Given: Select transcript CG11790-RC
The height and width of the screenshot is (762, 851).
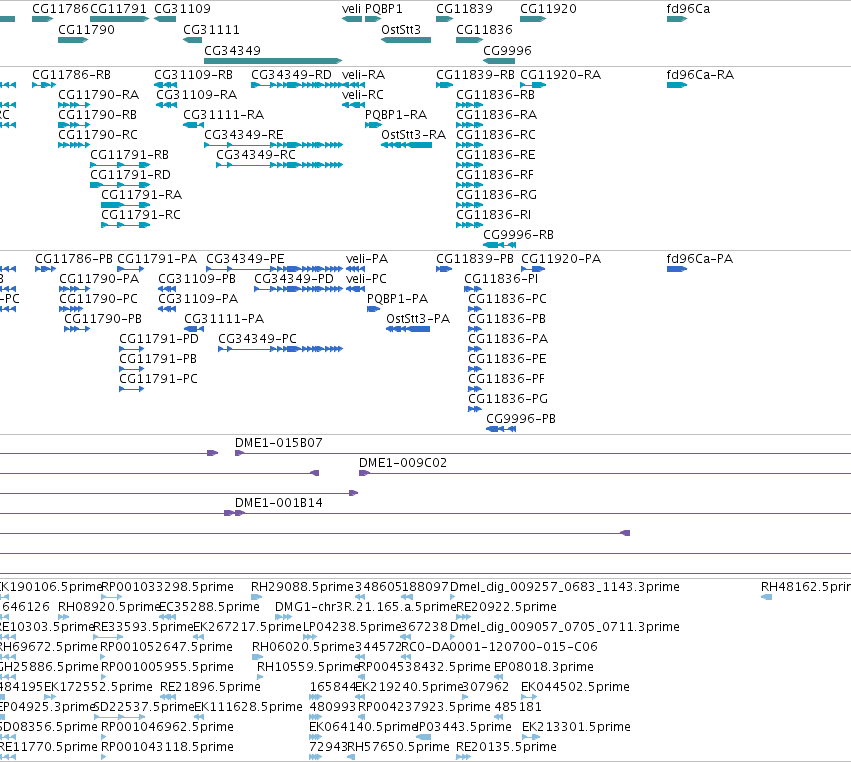Looking at the screenshot, I should point(98,135).
